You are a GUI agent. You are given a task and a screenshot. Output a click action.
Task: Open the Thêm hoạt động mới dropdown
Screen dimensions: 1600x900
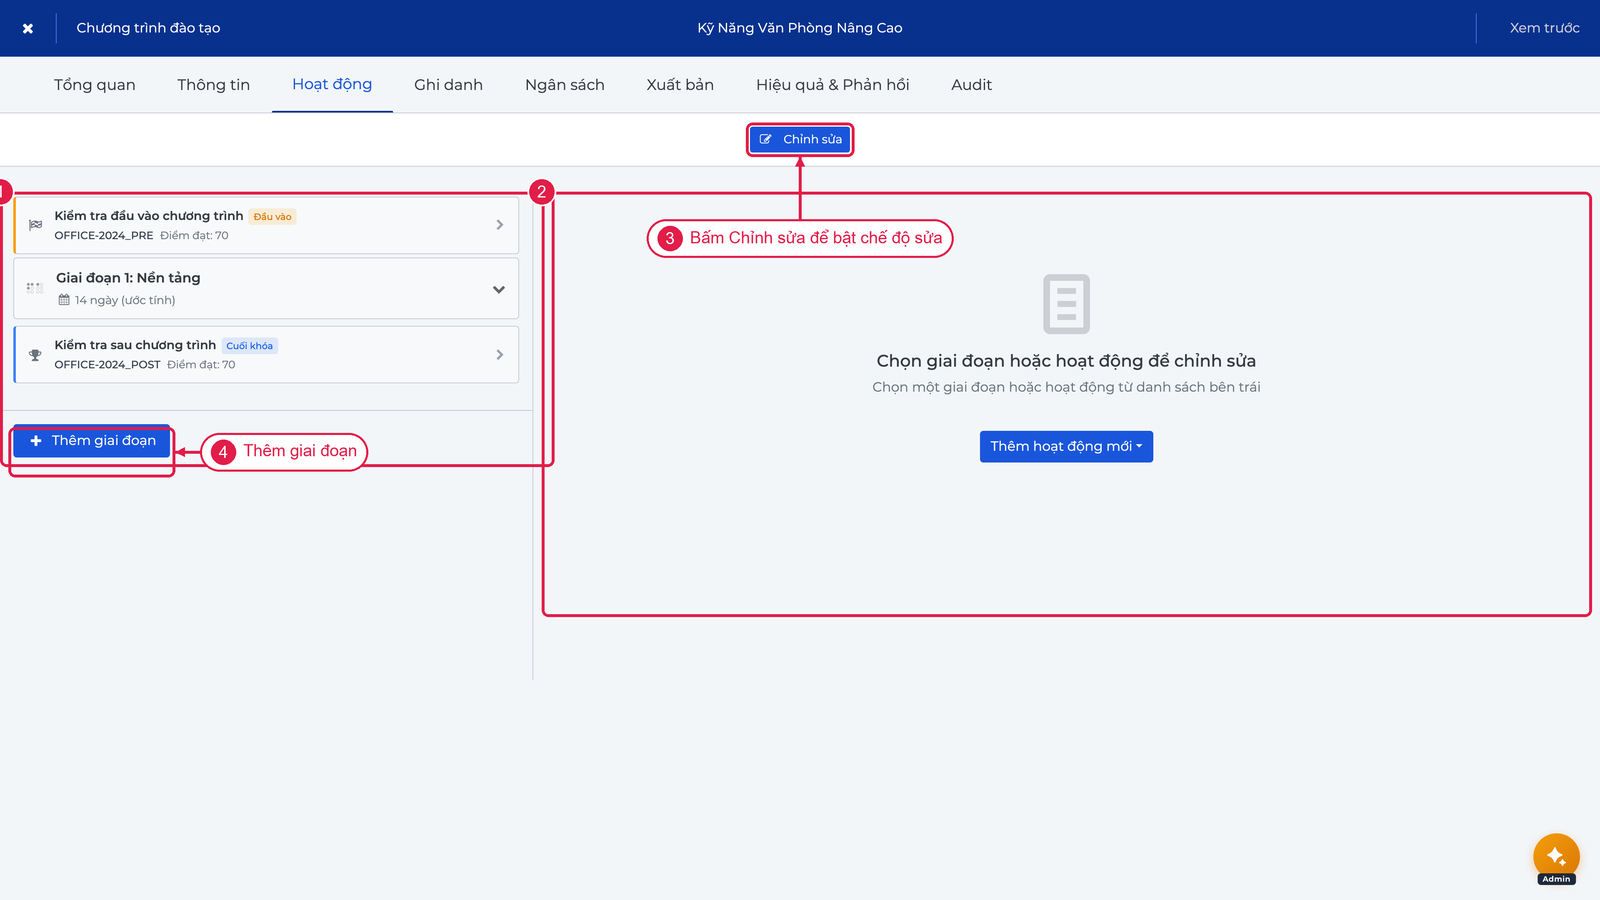coord(1066,447)
